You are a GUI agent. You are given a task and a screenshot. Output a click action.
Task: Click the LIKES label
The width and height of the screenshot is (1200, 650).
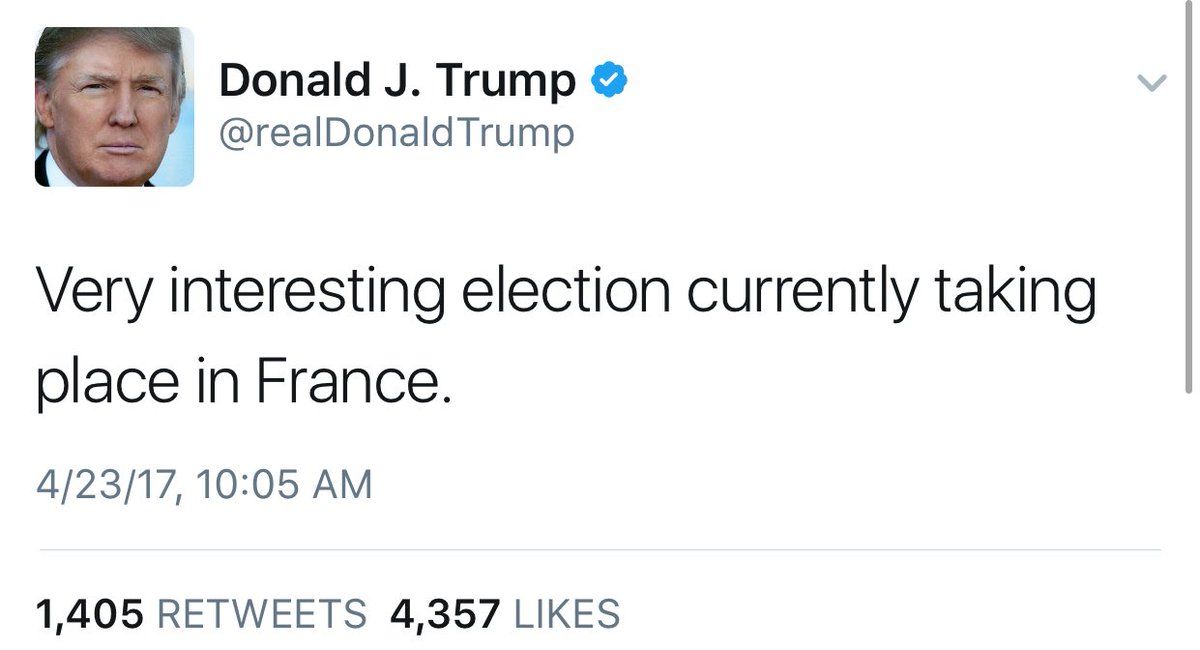point(567,613)
